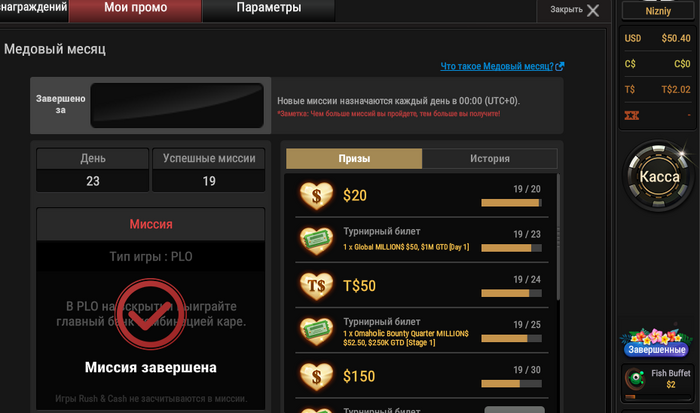Click the $20 prize progress bar
This screenshot has height=413, width=700.
511,203
